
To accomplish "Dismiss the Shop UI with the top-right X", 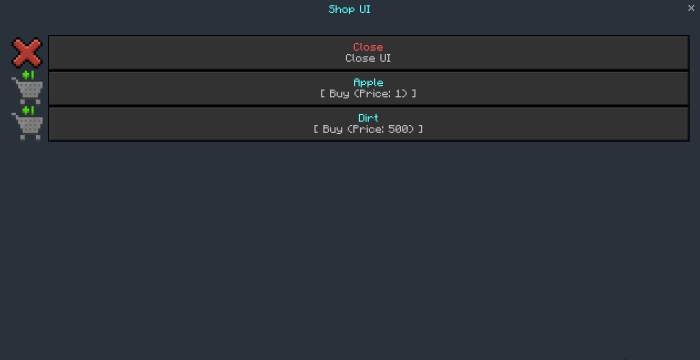I will (691, 8).
